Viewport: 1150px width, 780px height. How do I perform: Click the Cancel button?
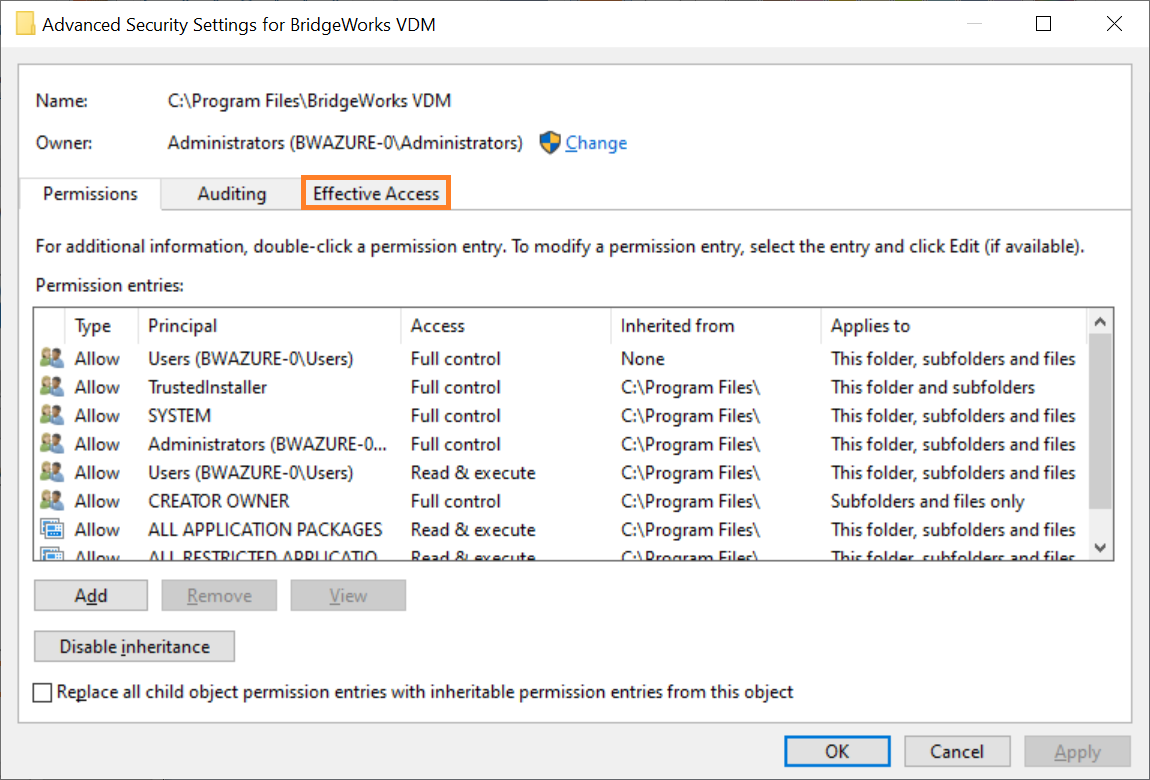coord(956,751)
